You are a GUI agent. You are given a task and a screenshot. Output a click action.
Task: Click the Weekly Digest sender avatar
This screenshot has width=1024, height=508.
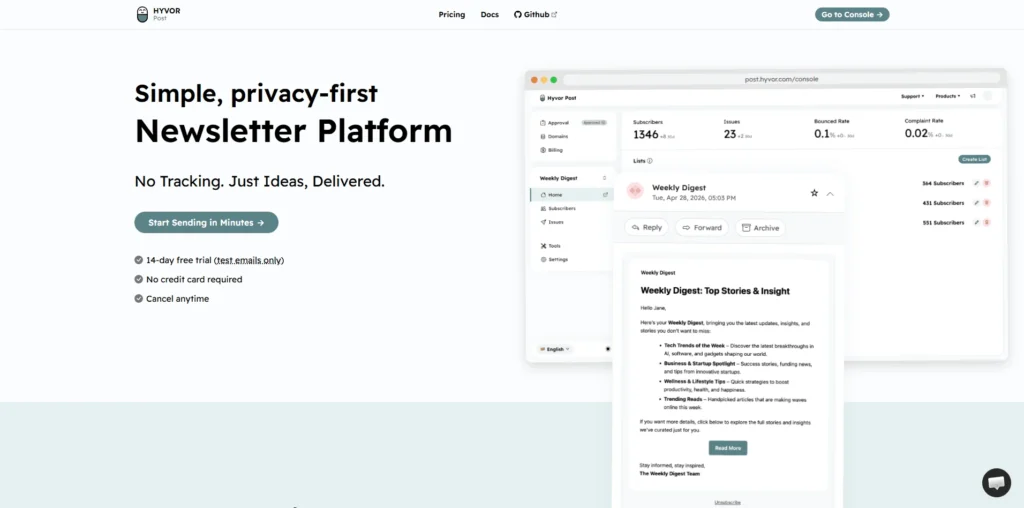click(x=635, y=191)
